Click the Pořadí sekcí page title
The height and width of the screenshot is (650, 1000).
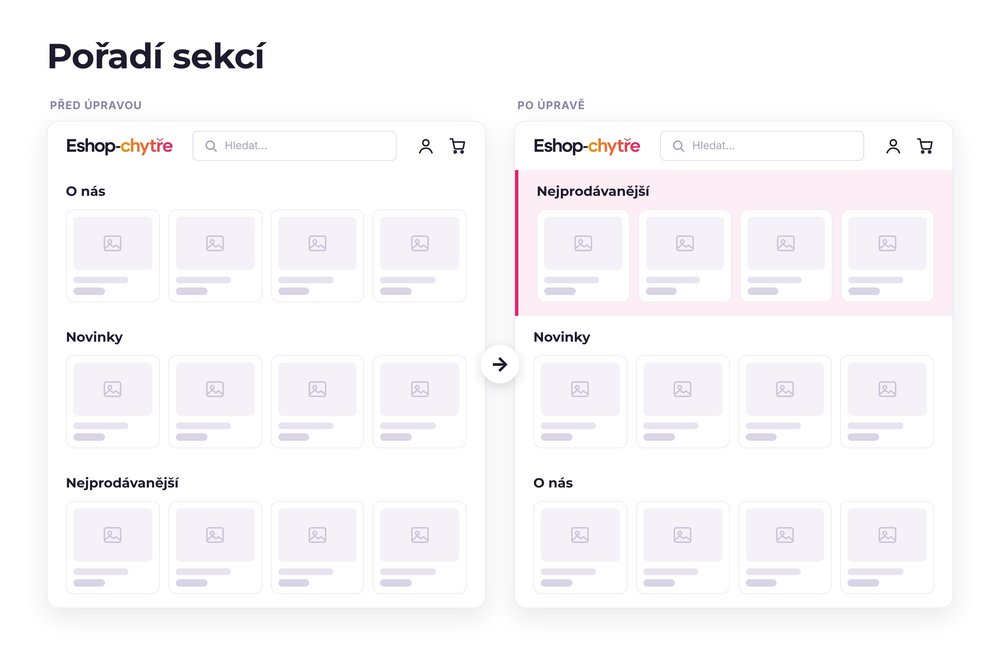[x=156, y=56]
